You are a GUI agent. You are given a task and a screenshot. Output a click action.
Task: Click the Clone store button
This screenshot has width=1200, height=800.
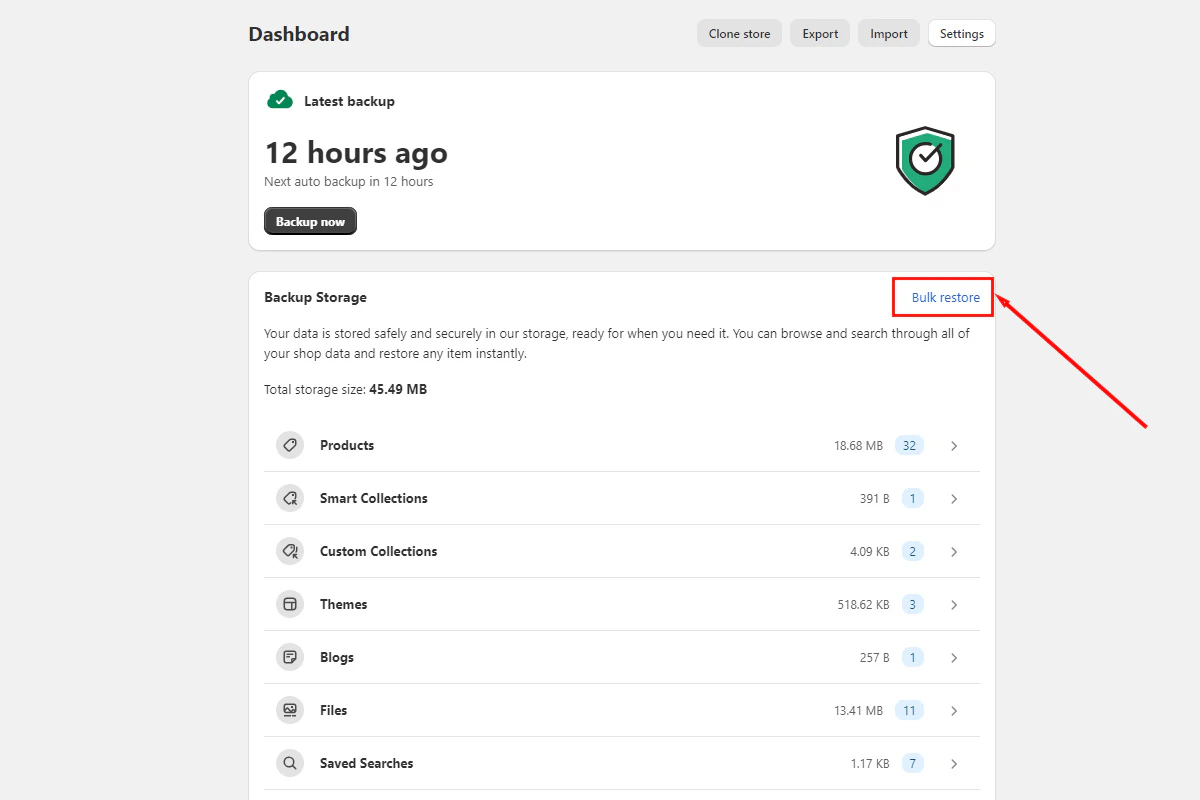coord(739,33)
